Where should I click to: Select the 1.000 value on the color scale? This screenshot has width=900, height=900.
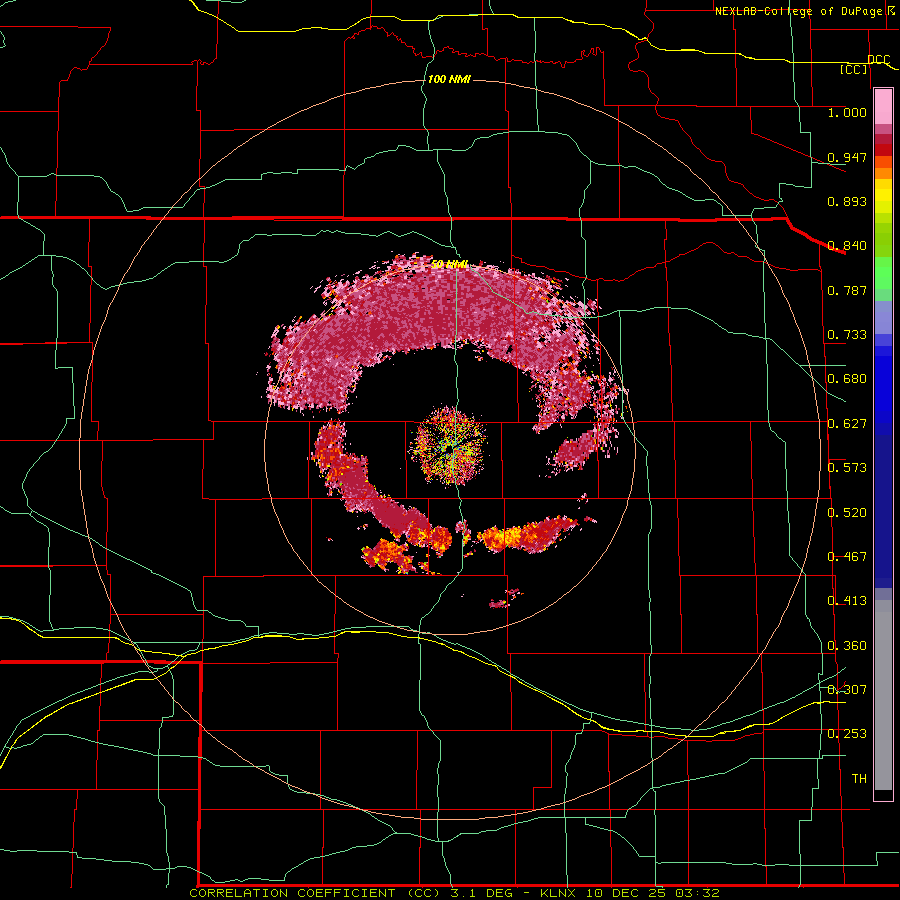click(847, 112)
